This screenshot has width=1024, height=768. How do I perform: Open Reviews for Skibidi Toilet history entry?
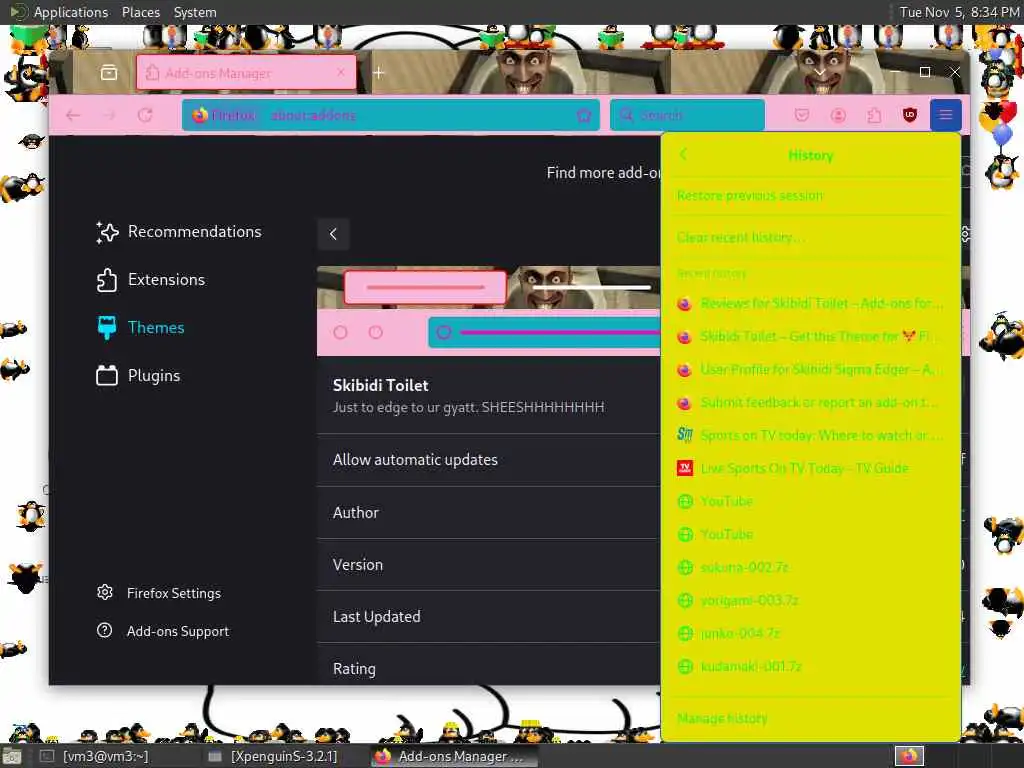point(810,304)
